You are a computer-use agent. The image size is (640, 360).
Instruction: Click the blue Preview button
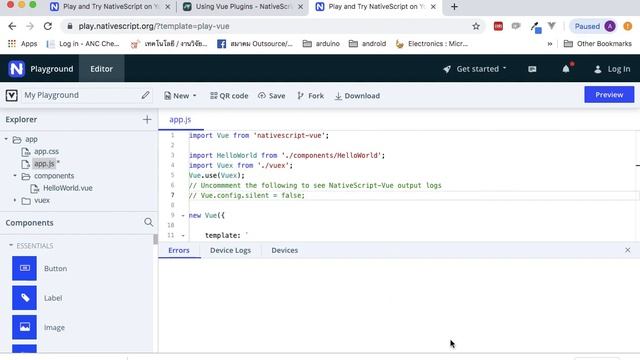pyautogui.click(x=609, y=95)
